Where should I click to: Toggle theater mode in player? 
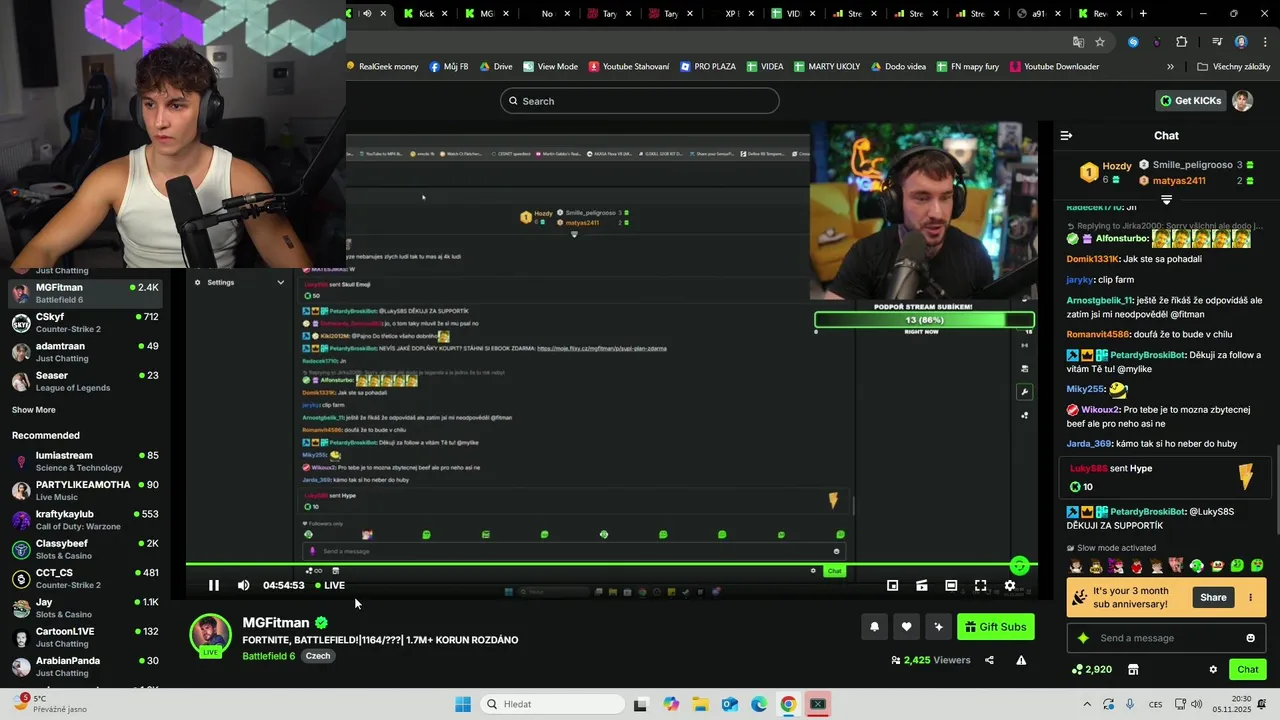951,586
